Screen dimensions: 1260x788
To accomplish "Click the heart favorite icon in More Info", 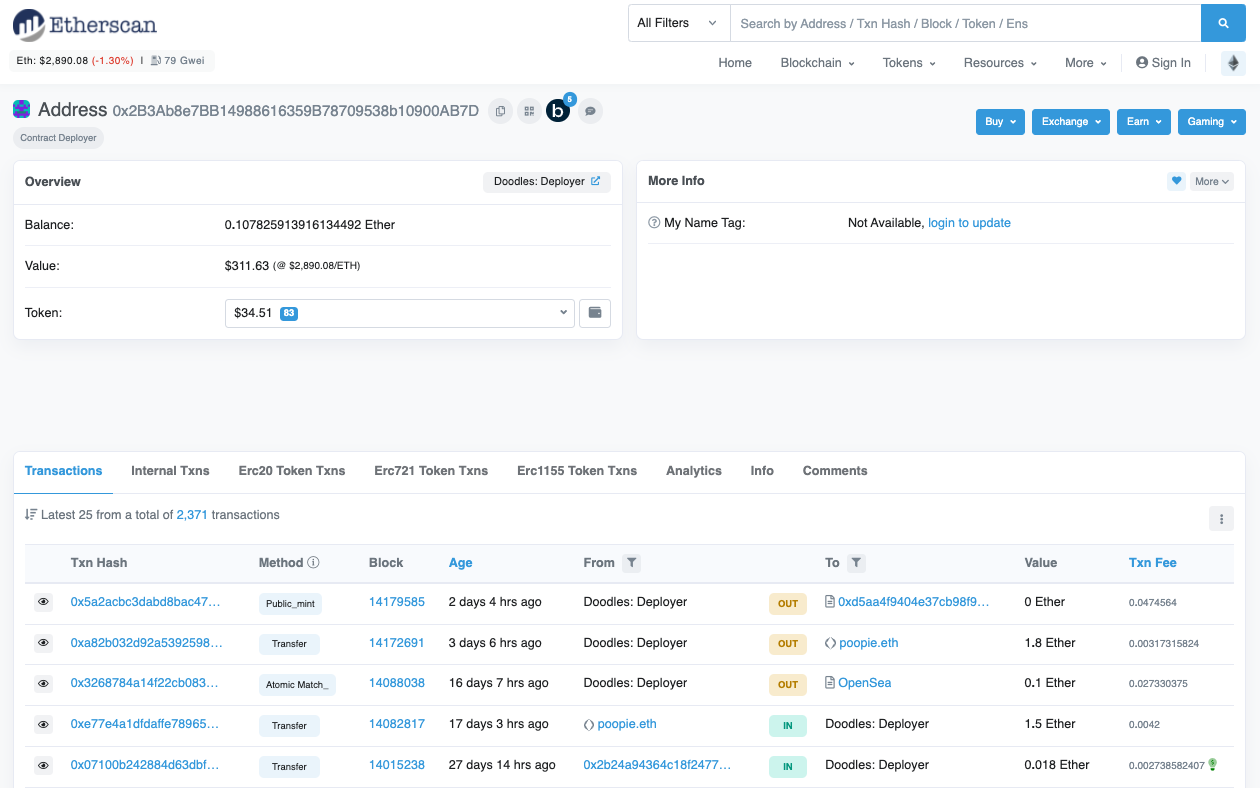I will click(x=1176, y=181).
